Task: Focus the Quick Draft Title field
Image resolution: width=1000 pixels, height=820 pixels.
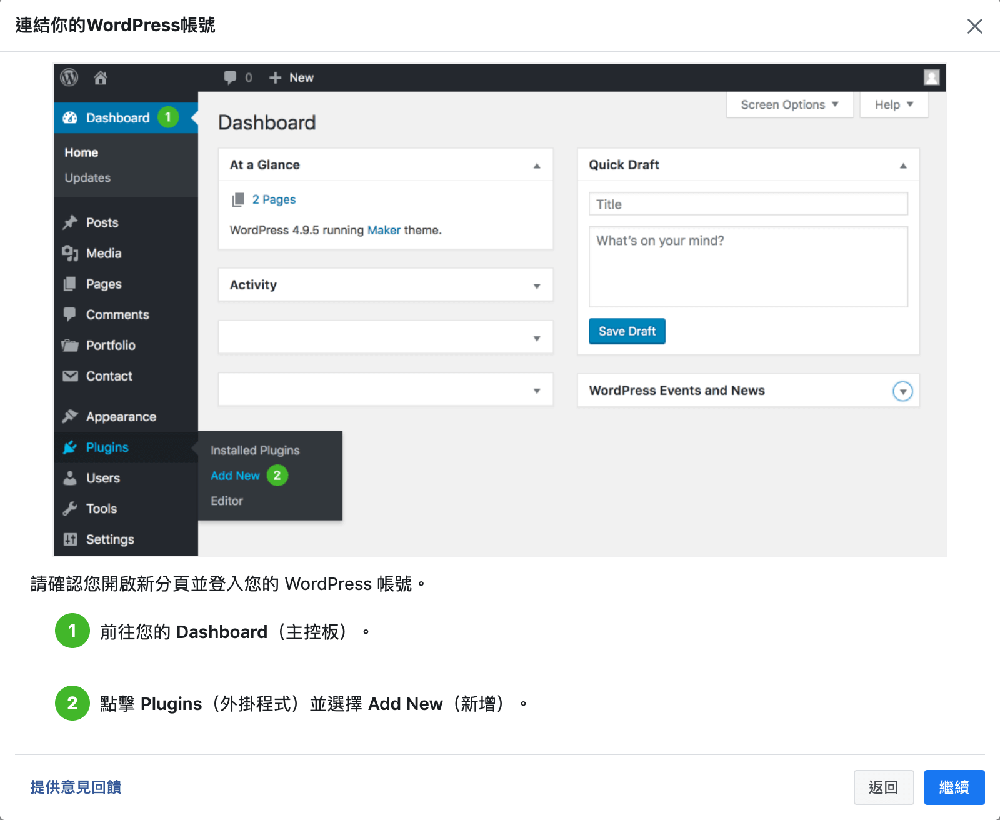Action: (748, 204)
